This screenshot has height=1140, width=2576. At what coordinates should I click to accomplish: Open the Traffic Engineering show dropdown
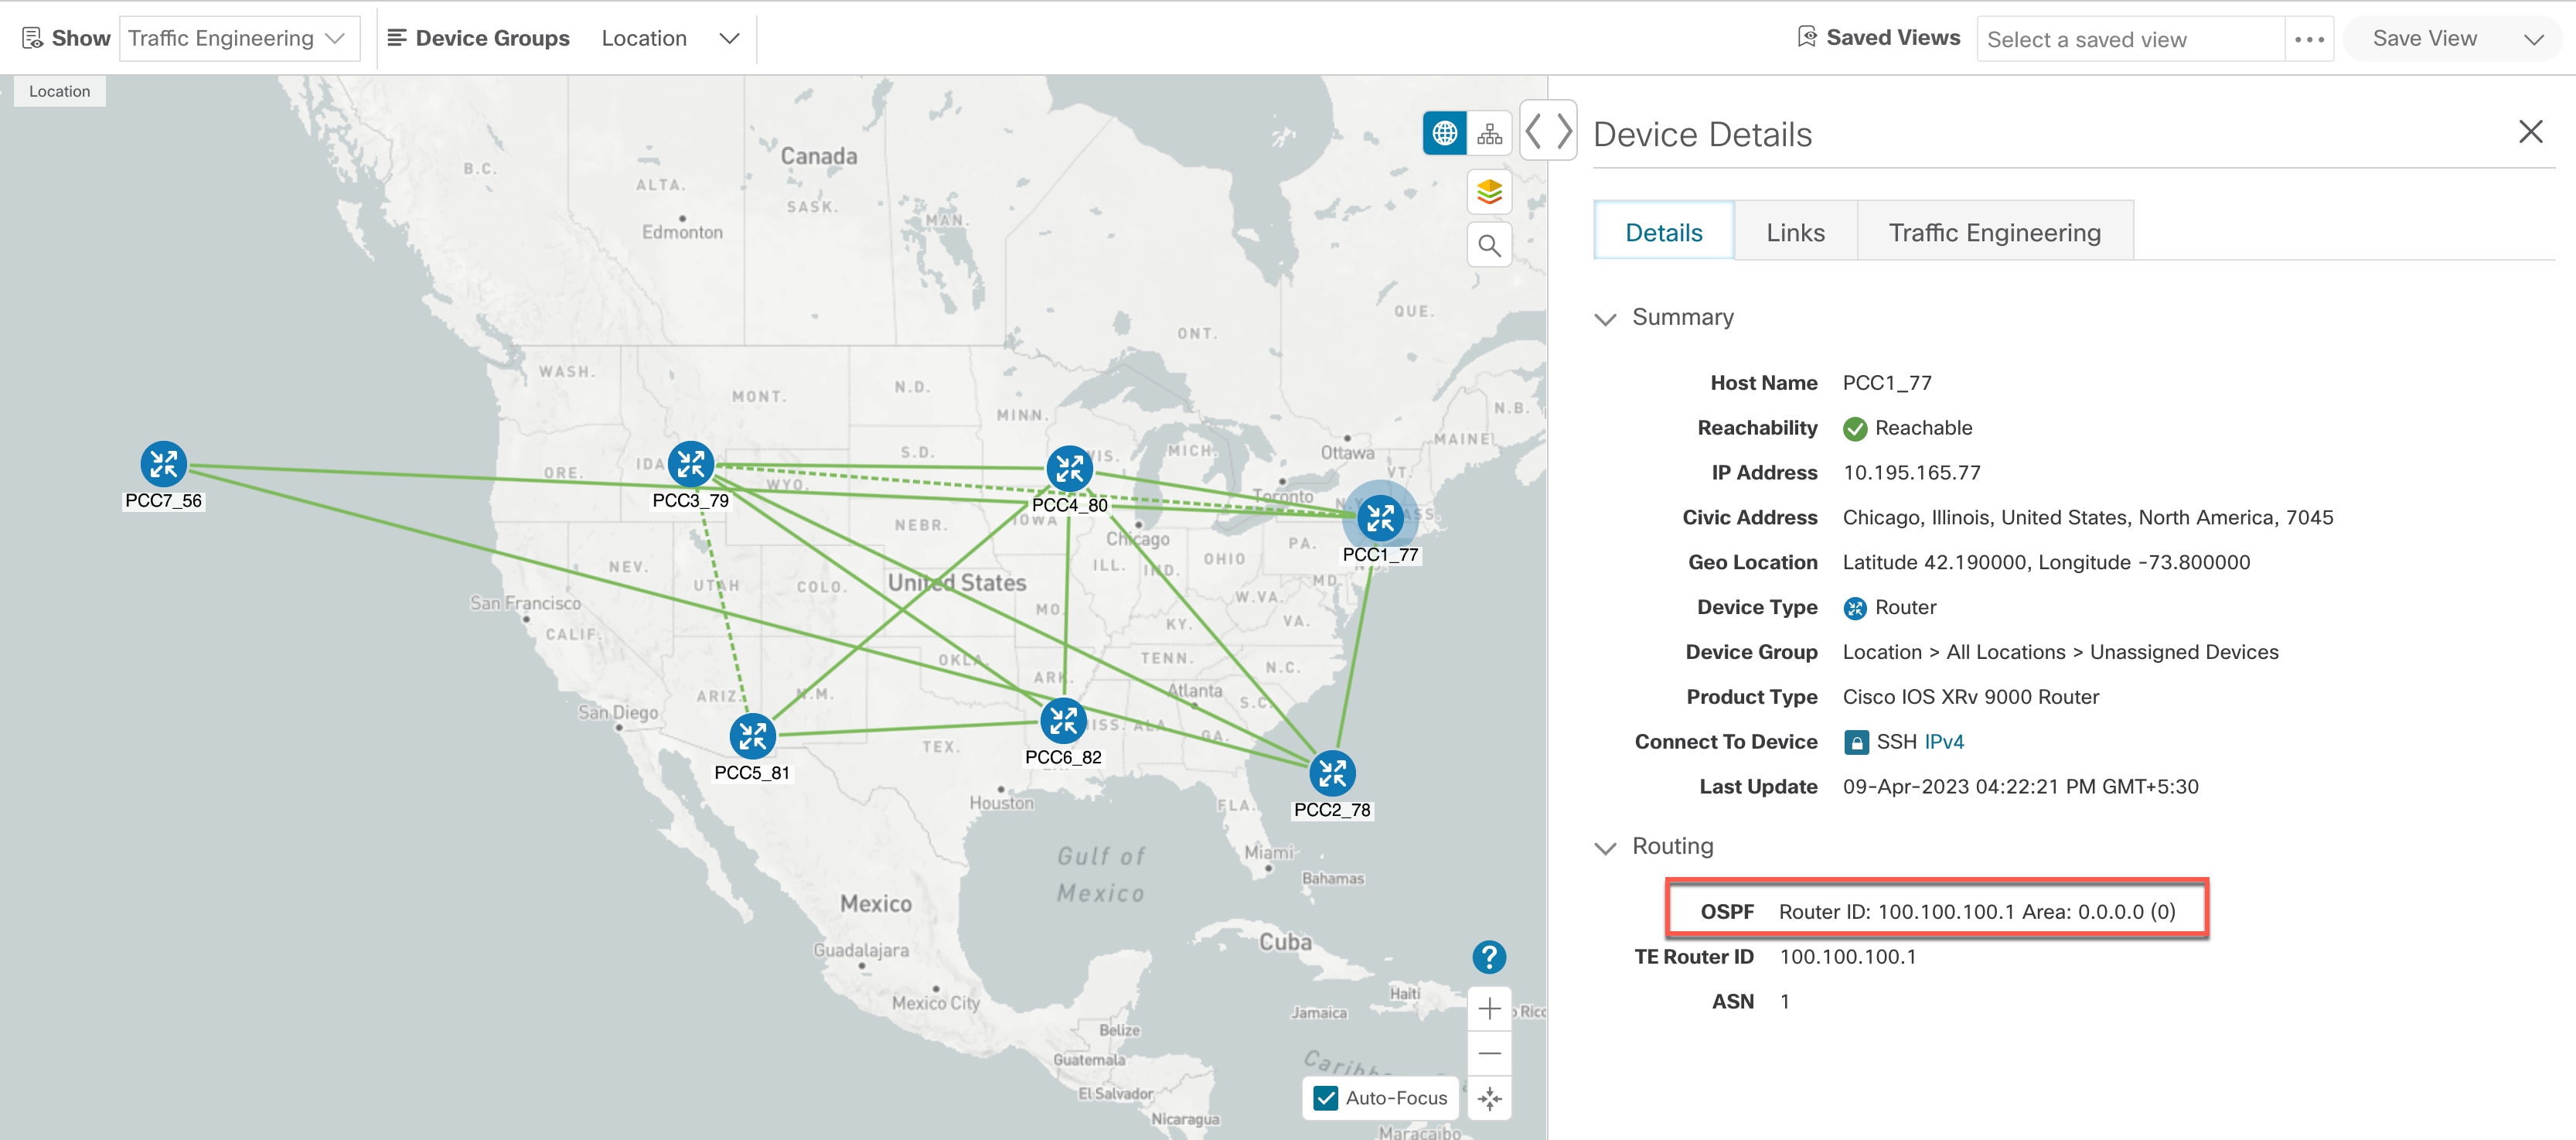click(x=239, y=38)
